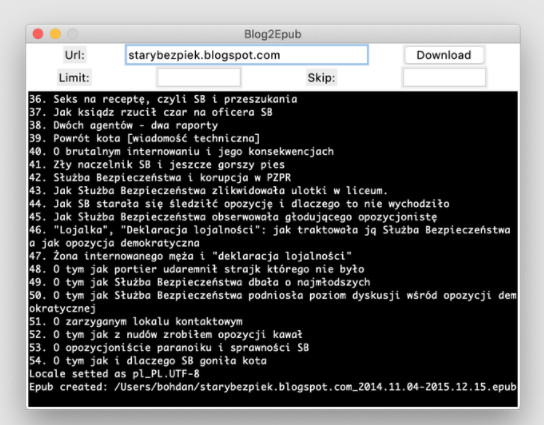Viewport: 544px width, 425px height.
Task: Select line 38 "Dwóch agentów - dwa raporty"
Action: pyautogui.click(x=124, y=125)
